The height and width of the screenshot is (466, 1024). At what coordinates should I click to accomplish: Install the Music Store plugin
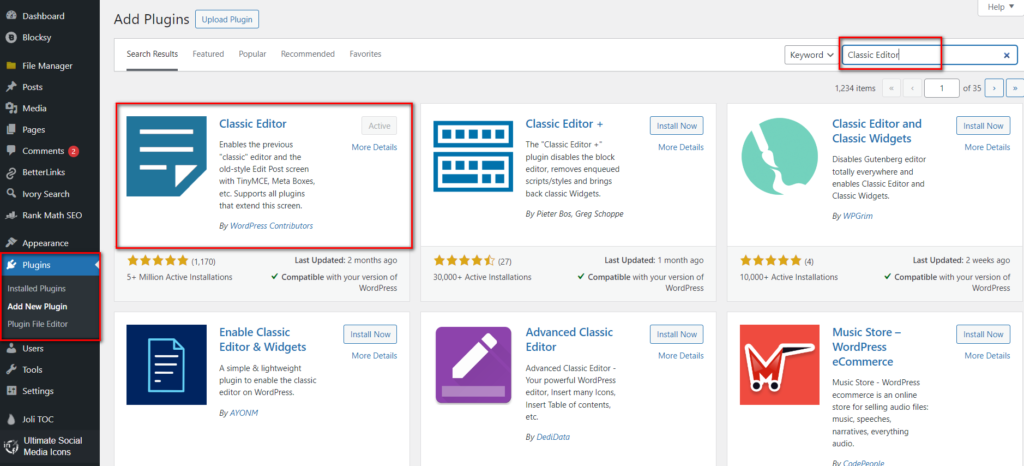click(x=983, y=334)
